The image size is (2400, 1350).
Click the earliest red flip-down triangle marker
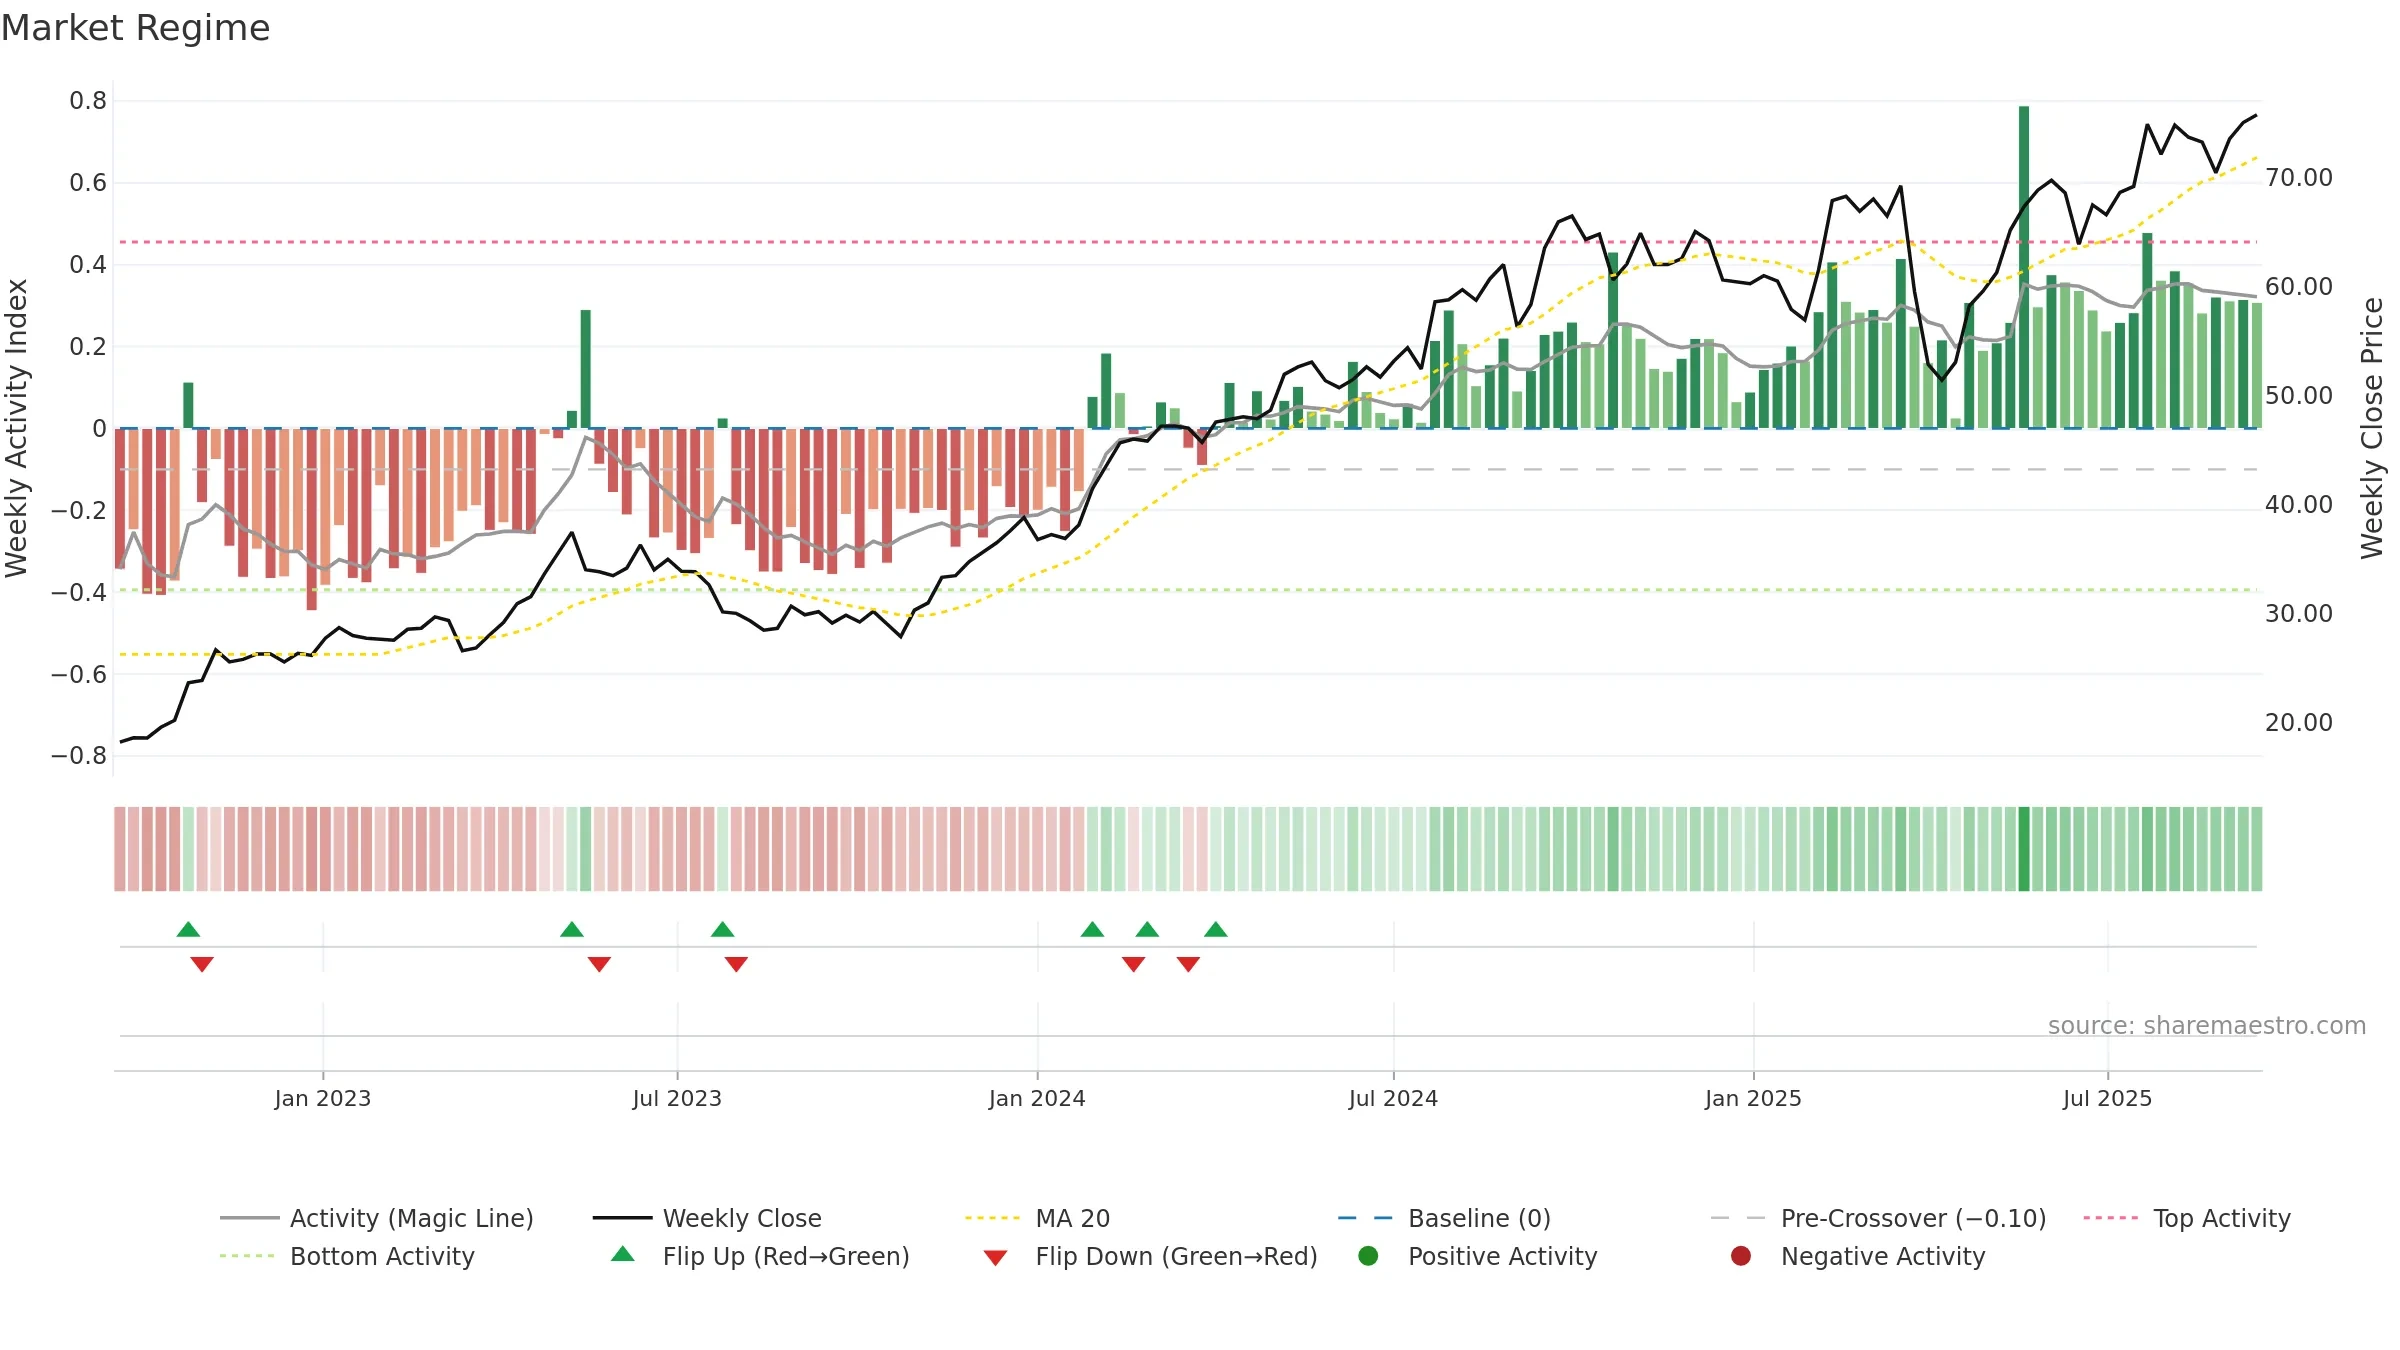202,964
